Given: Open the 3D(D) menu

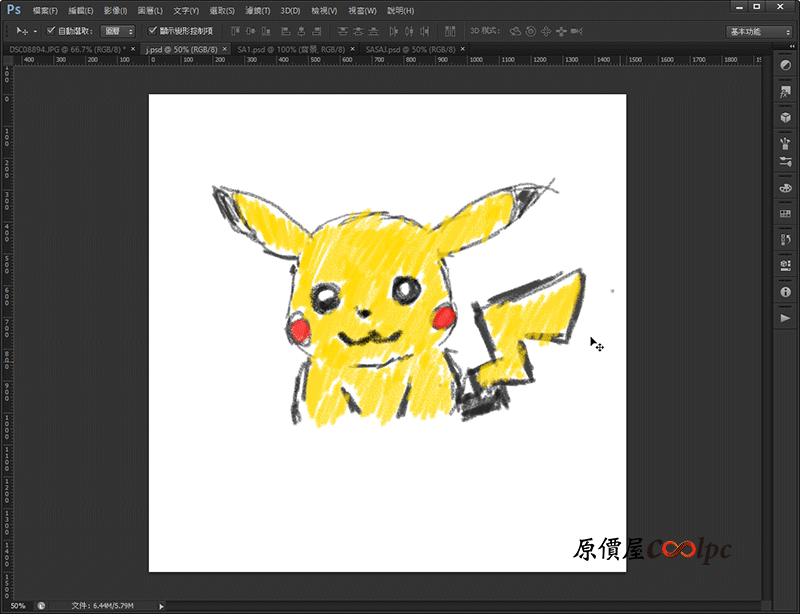Looking at the screenshot, I should coord(290,10).
